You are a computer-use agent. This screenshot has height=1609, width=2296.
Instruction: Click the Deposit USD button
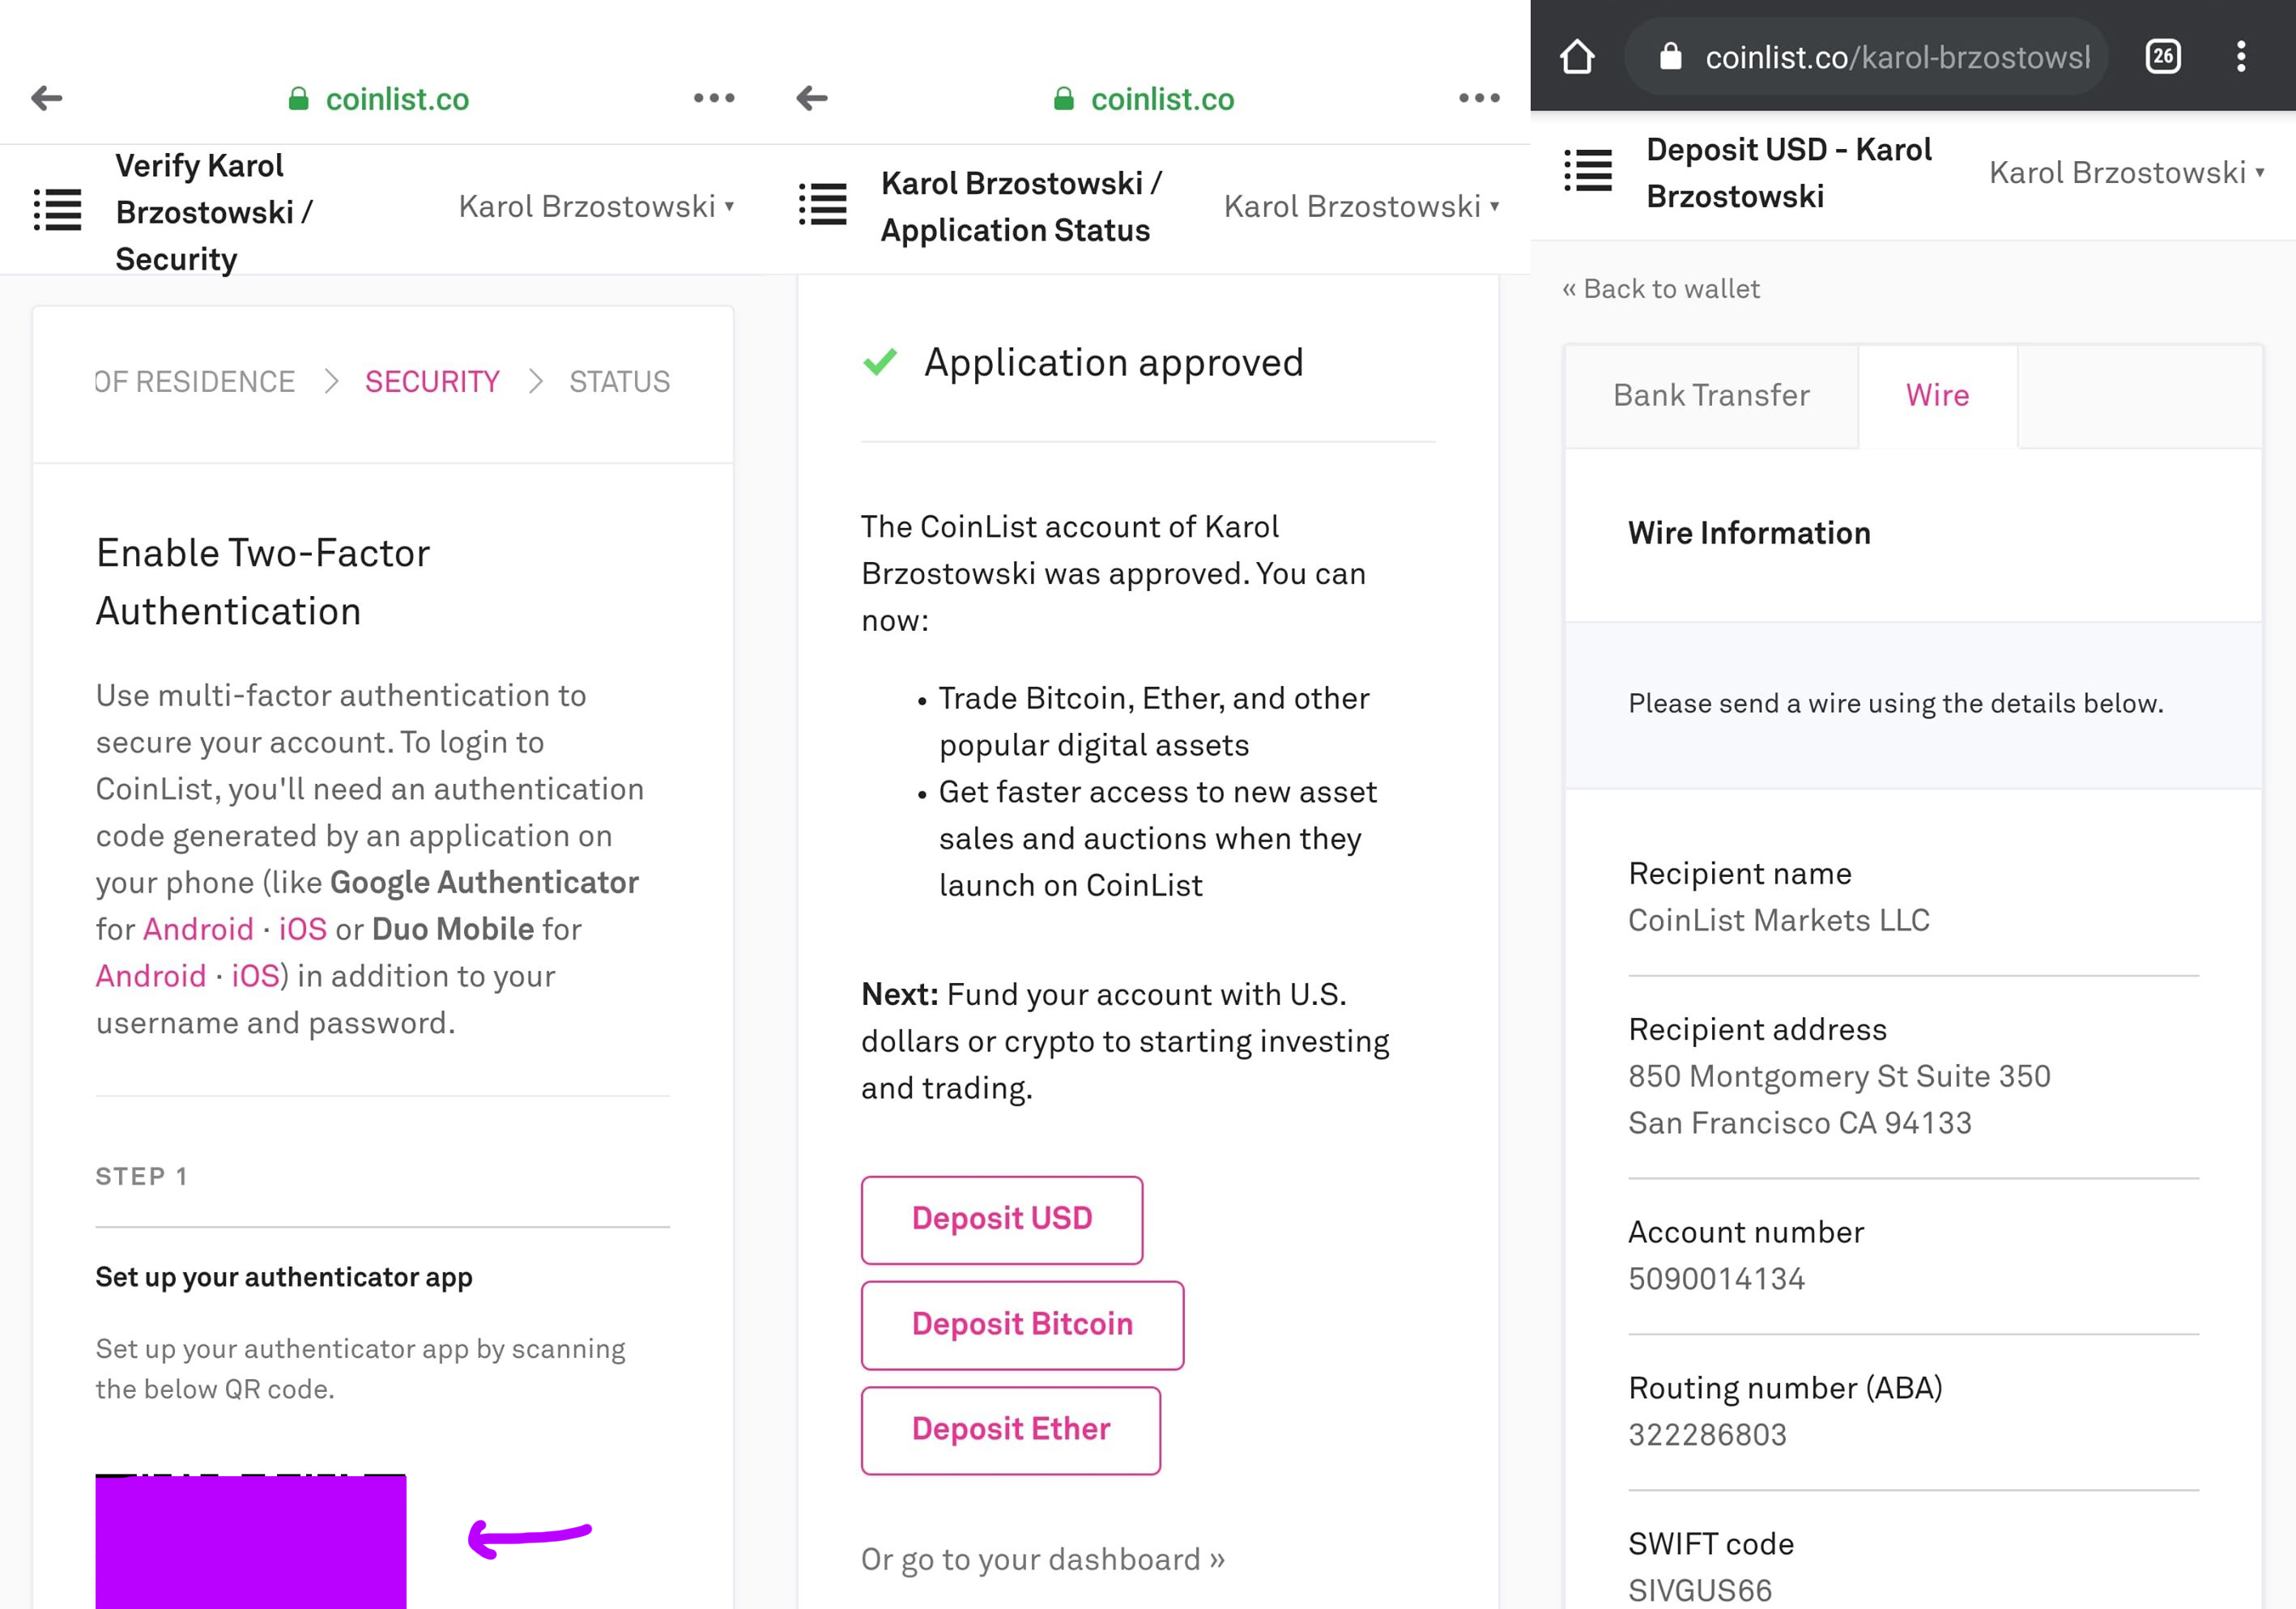(x=1001, y=1219)
